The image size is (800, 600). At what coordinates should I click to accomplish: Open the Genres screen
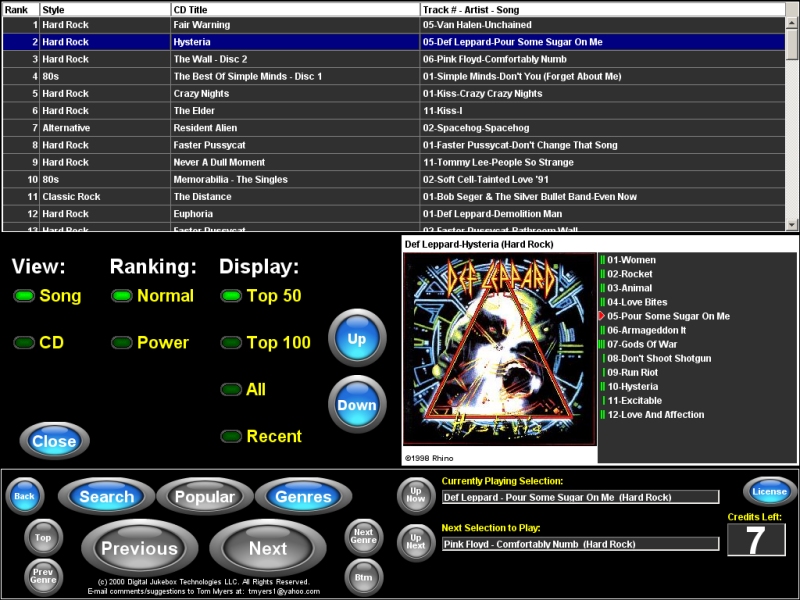[303, 496]
